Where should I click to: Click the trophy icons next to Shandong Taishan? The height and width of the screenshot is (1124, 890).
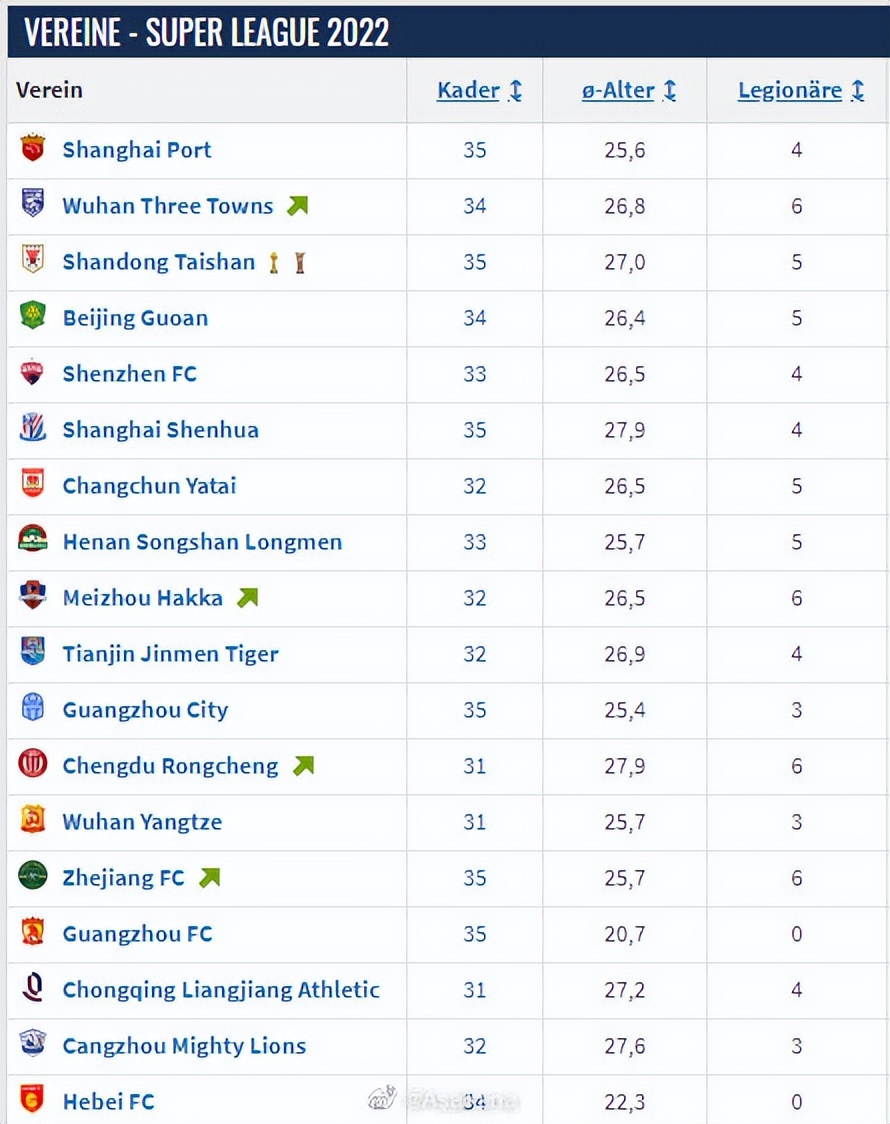(x=286, y=262)
